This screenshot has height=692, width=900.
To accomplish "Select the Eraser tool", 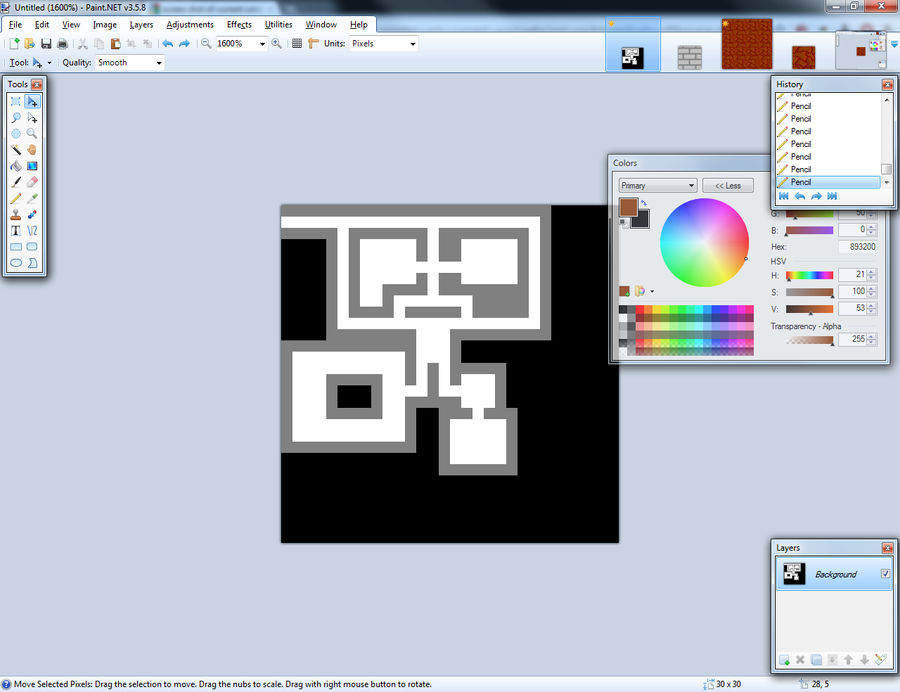I will (33, 181).
